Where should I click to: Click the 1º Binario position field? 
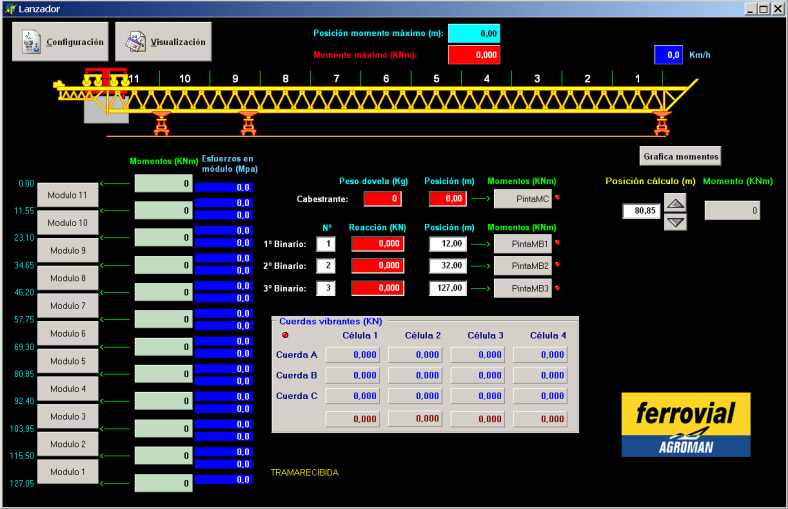pyautogui.click(x=448, y=243)
